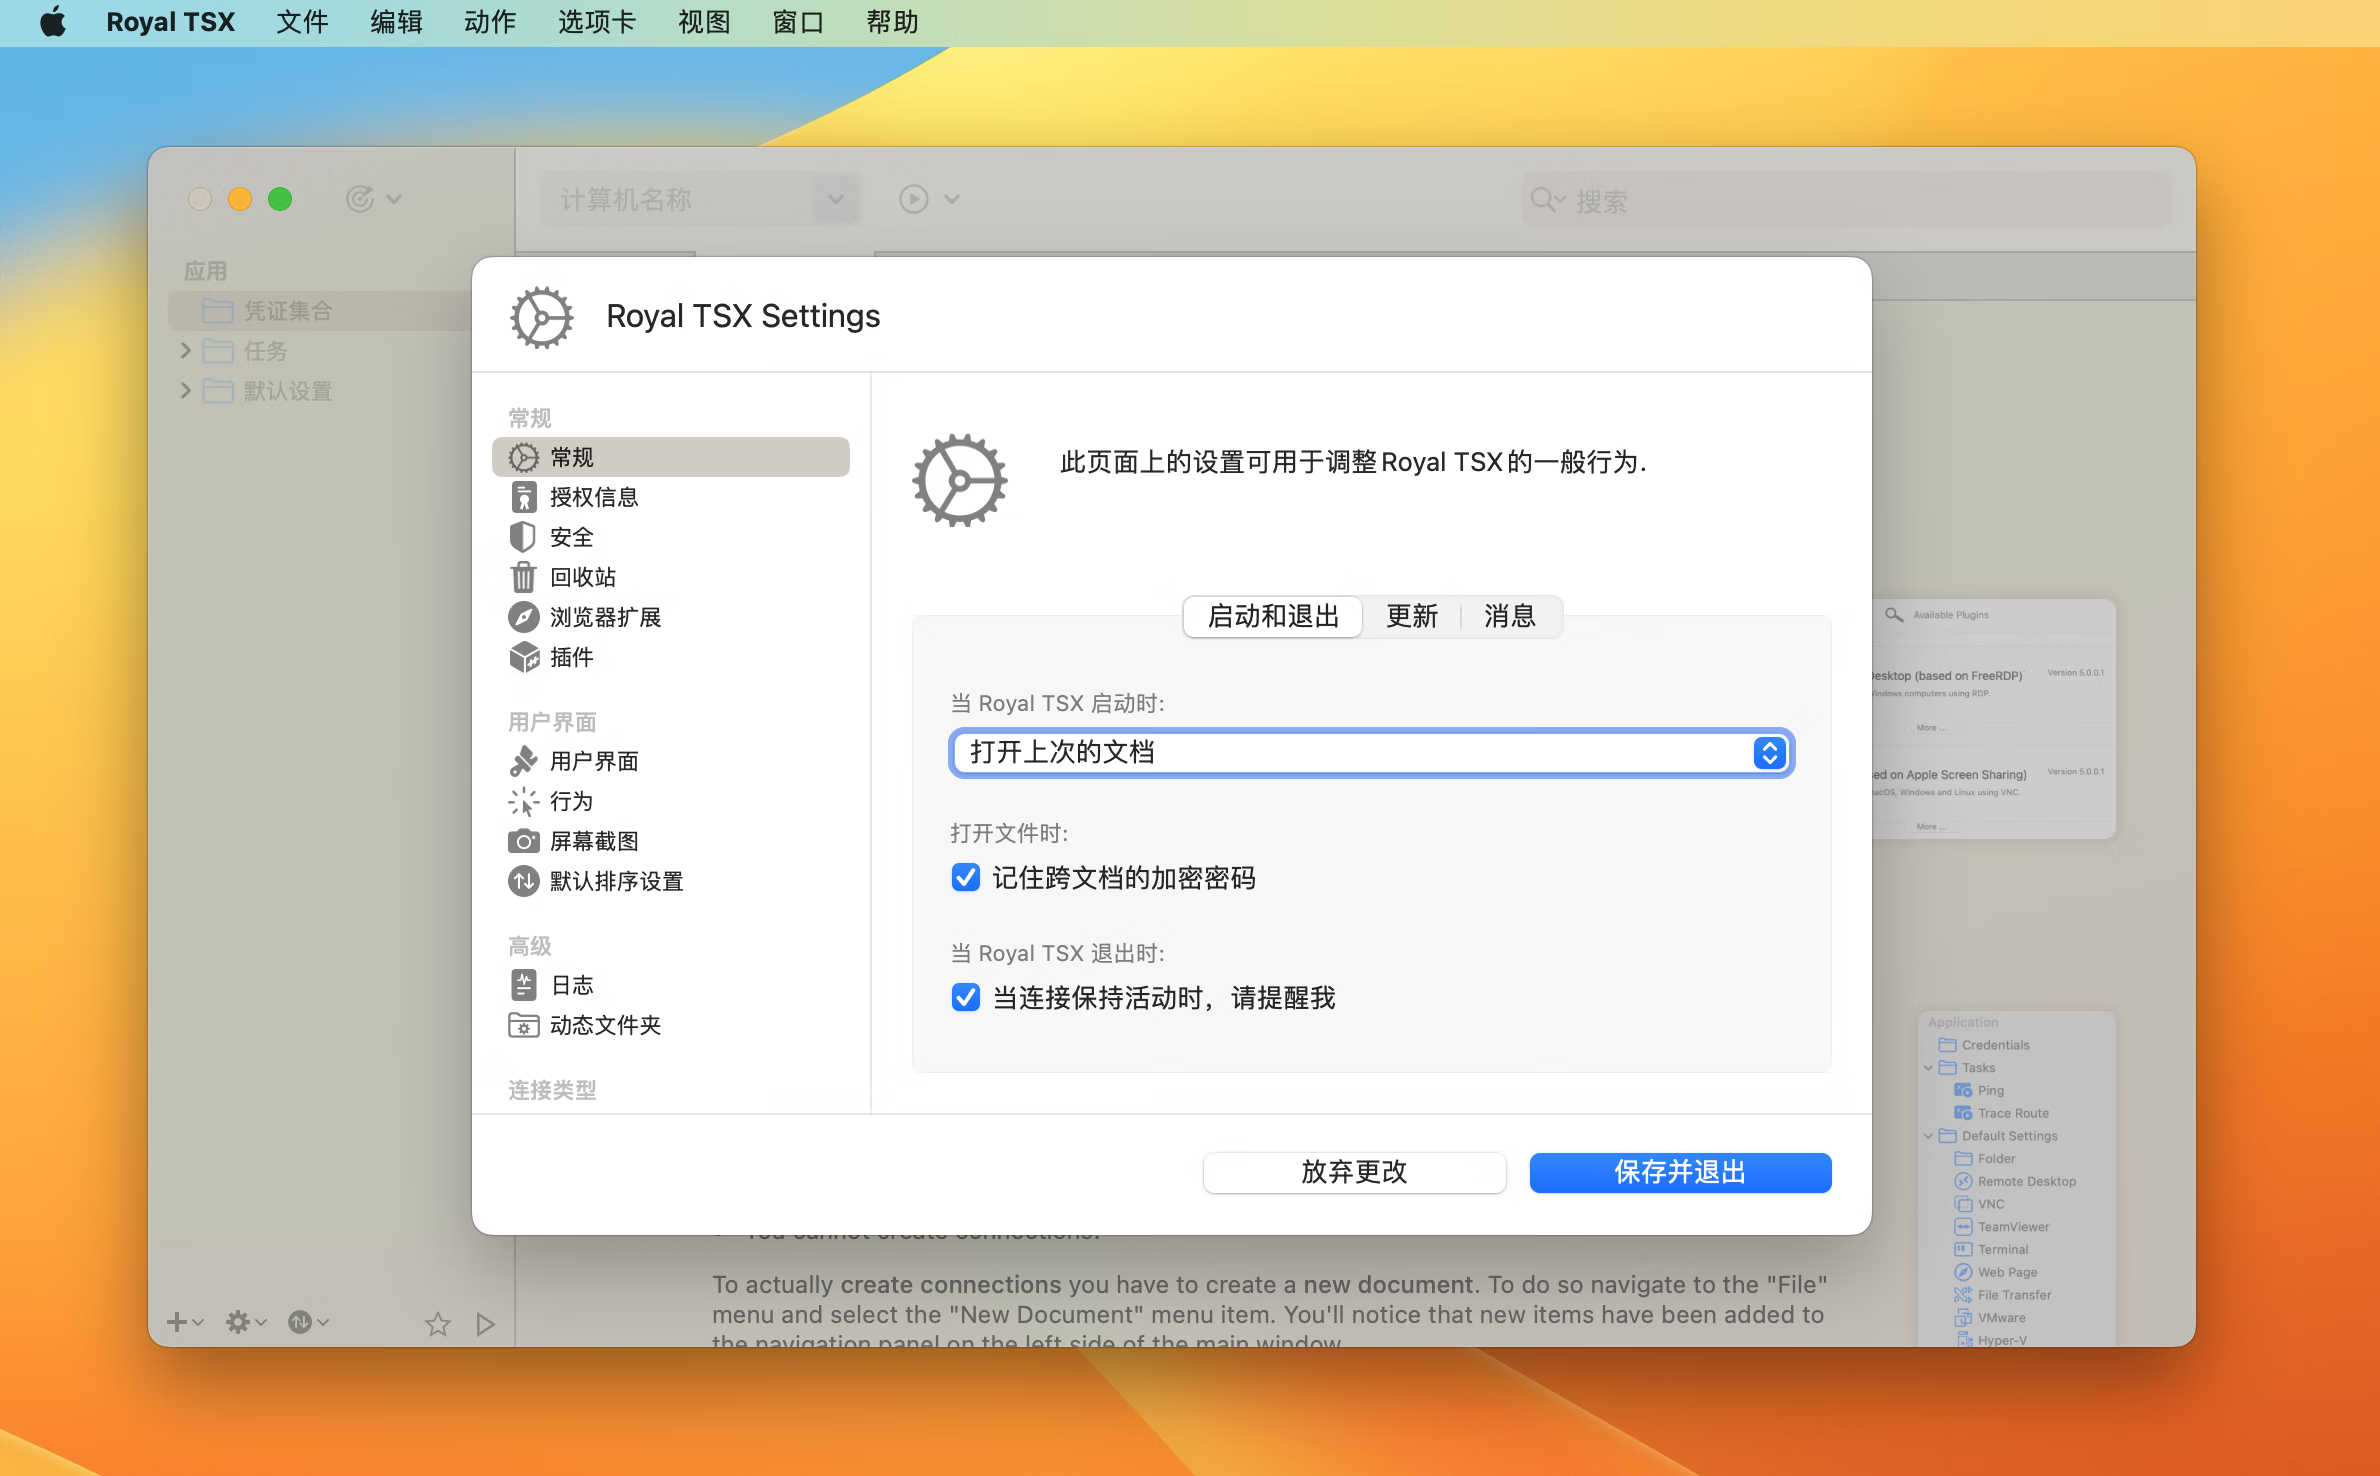Open the 日志 log settings

[x=571, y=985]
